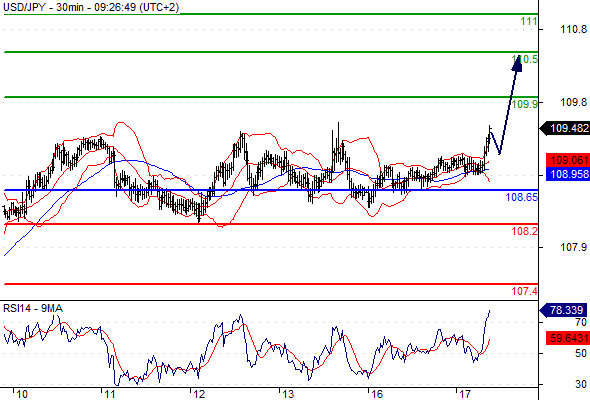Click the red 109.061 price label
590x400 pixels.
pyautogui.click(x=568, y=160)
